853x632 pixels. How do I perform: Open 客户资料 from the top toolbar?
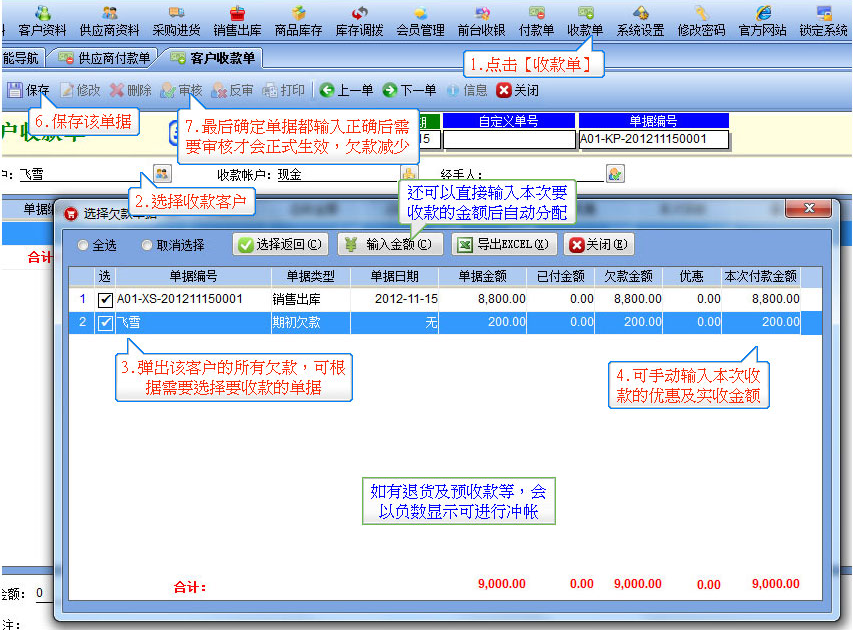pyautogui.click(x=42, y=21)
